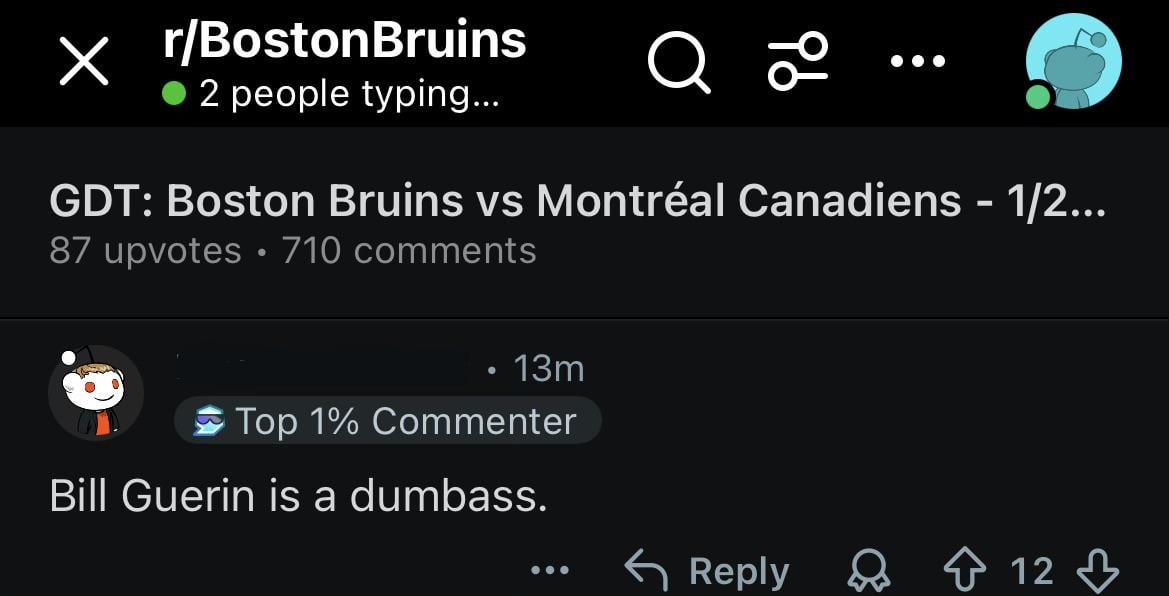Select the 13m comment timestamp
Viewport: 1169px width, 596px height.
coord(548,368)
